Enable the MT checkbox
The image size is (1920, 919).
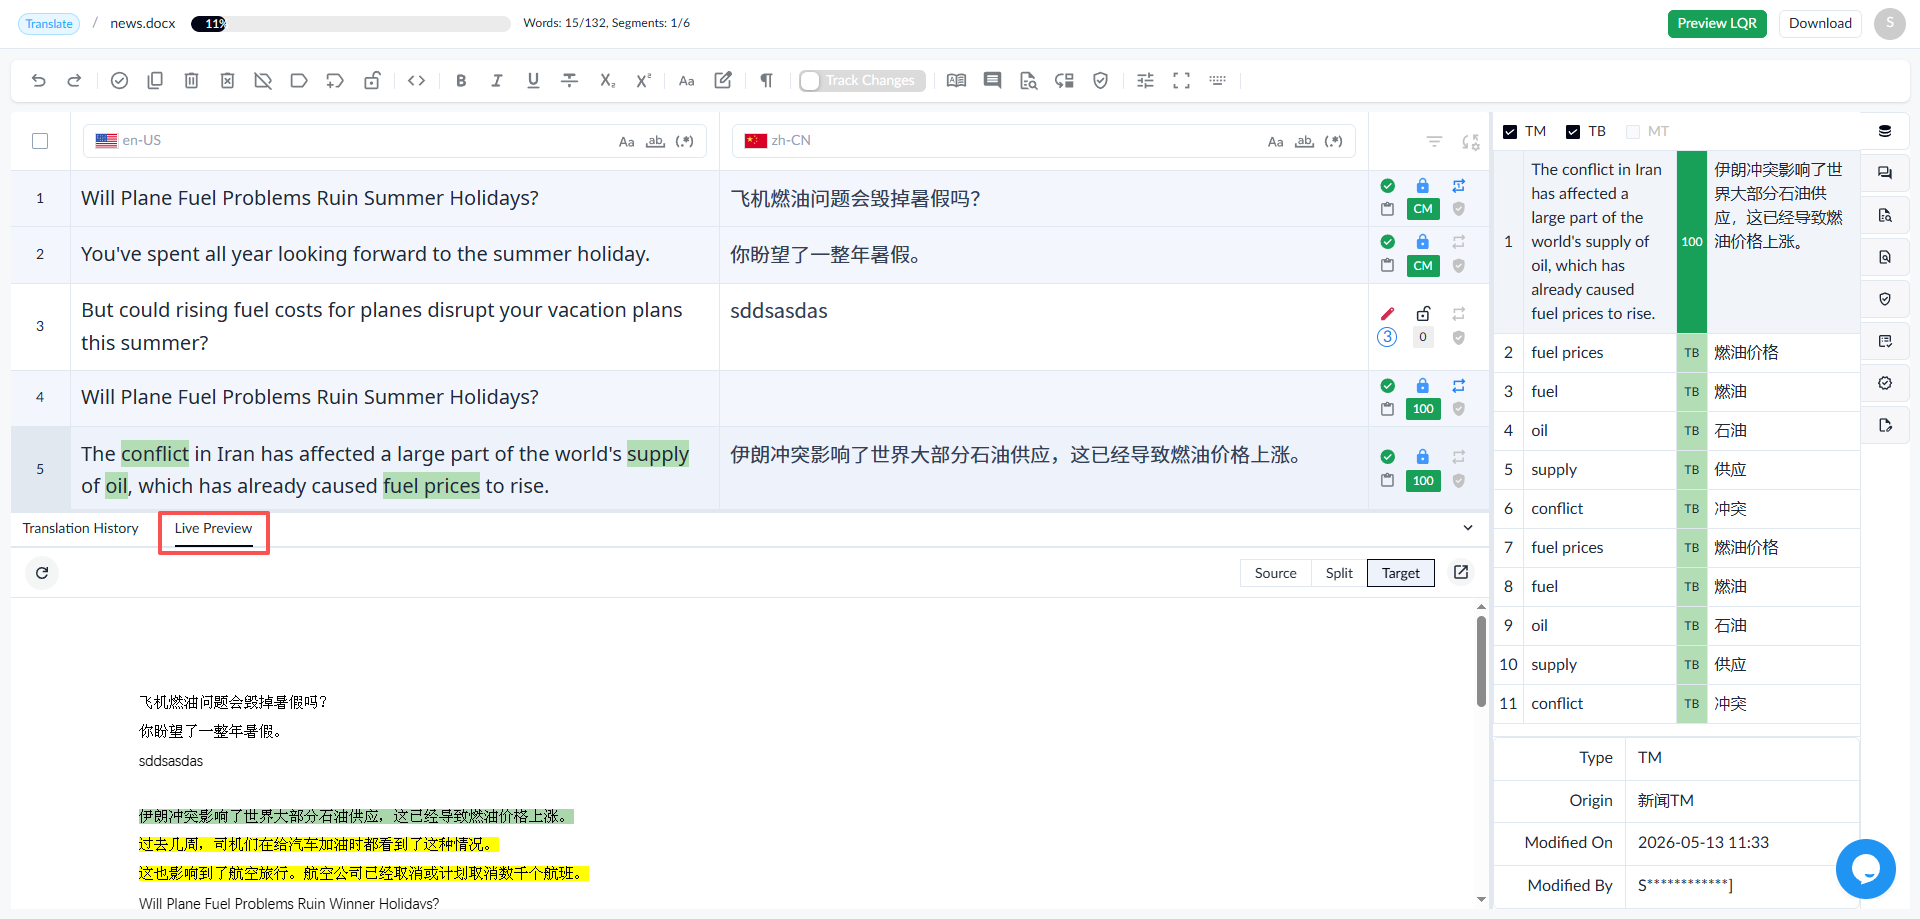click(x=1633, y=132)
